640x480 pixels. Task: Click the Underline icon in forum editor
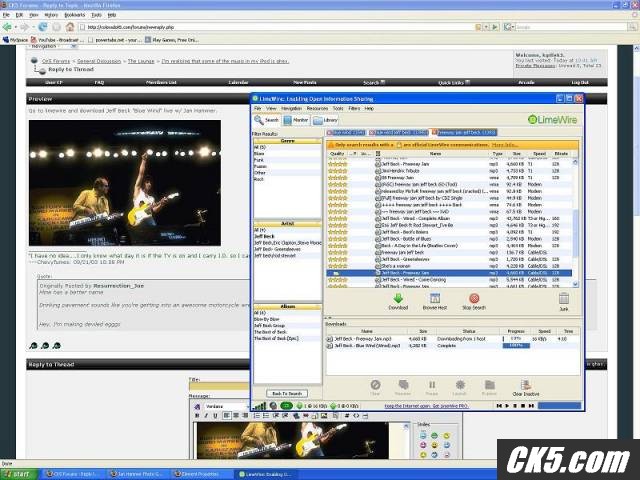(215, 416)
